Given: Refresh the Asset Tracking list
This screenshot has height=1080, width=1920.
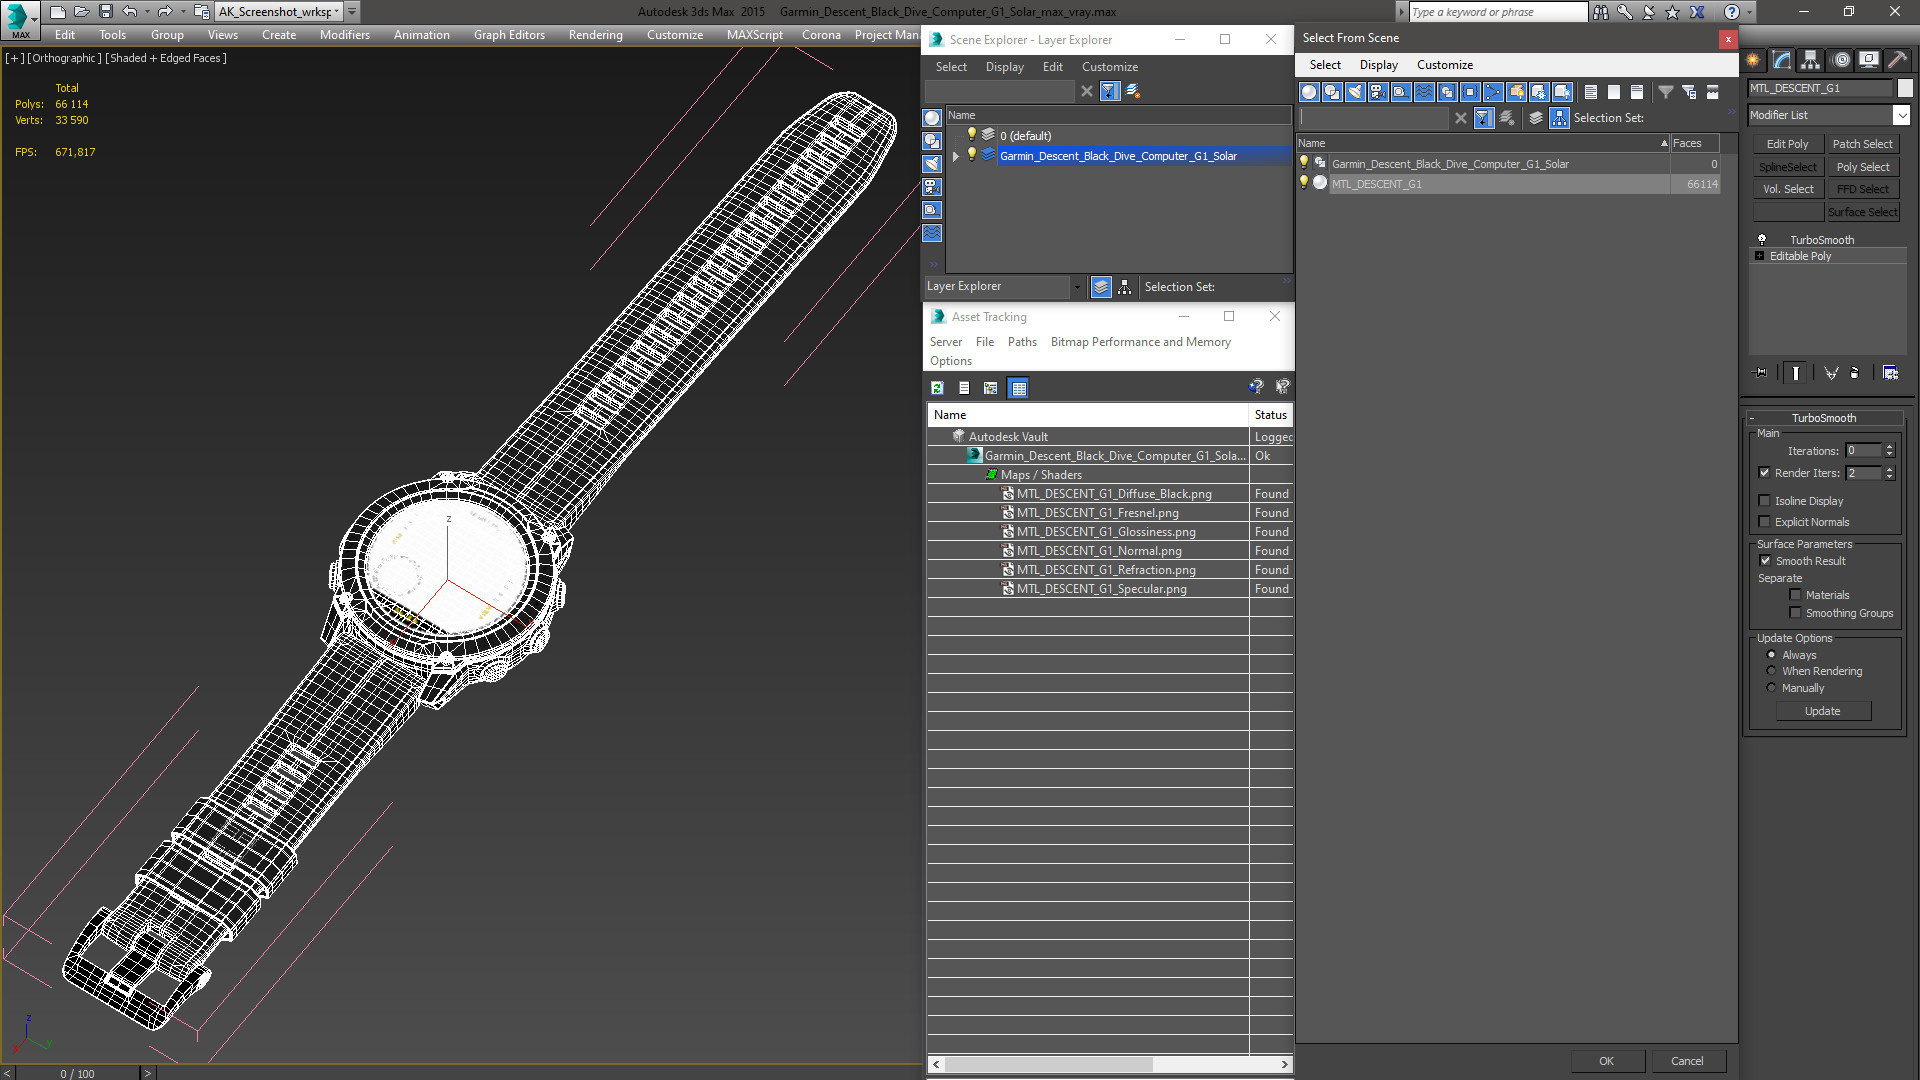Looking at the screenshot, I should (937, 388).
